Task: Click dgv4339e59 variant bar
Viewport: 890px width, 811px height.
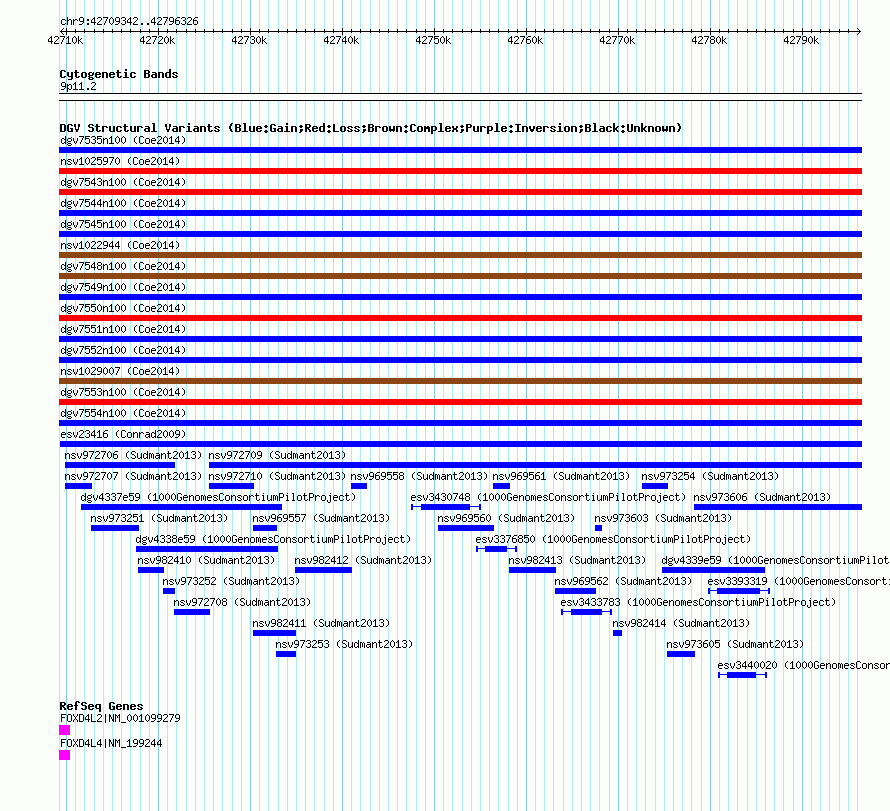Action: click(713, 570)
